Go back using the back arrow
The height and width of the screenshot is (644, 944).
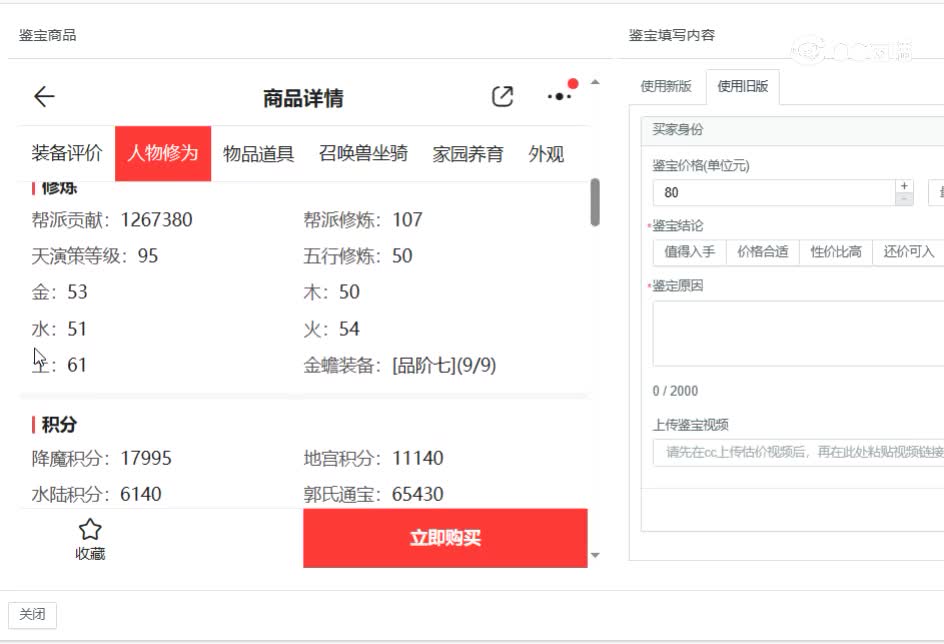point(42,96)
